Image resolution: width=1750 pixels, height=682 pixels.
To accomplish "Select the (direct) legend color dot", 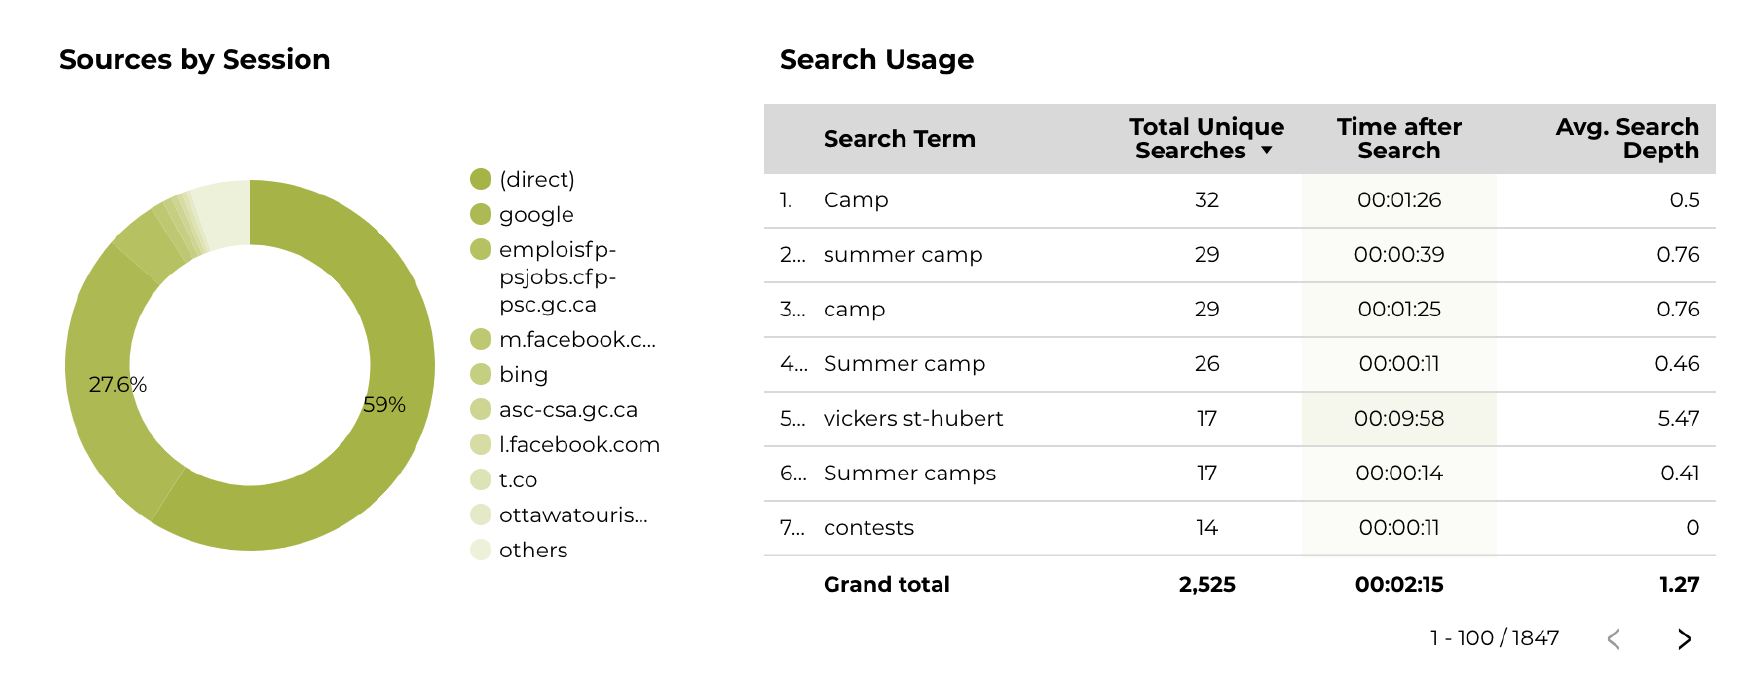I will point(481,179).
